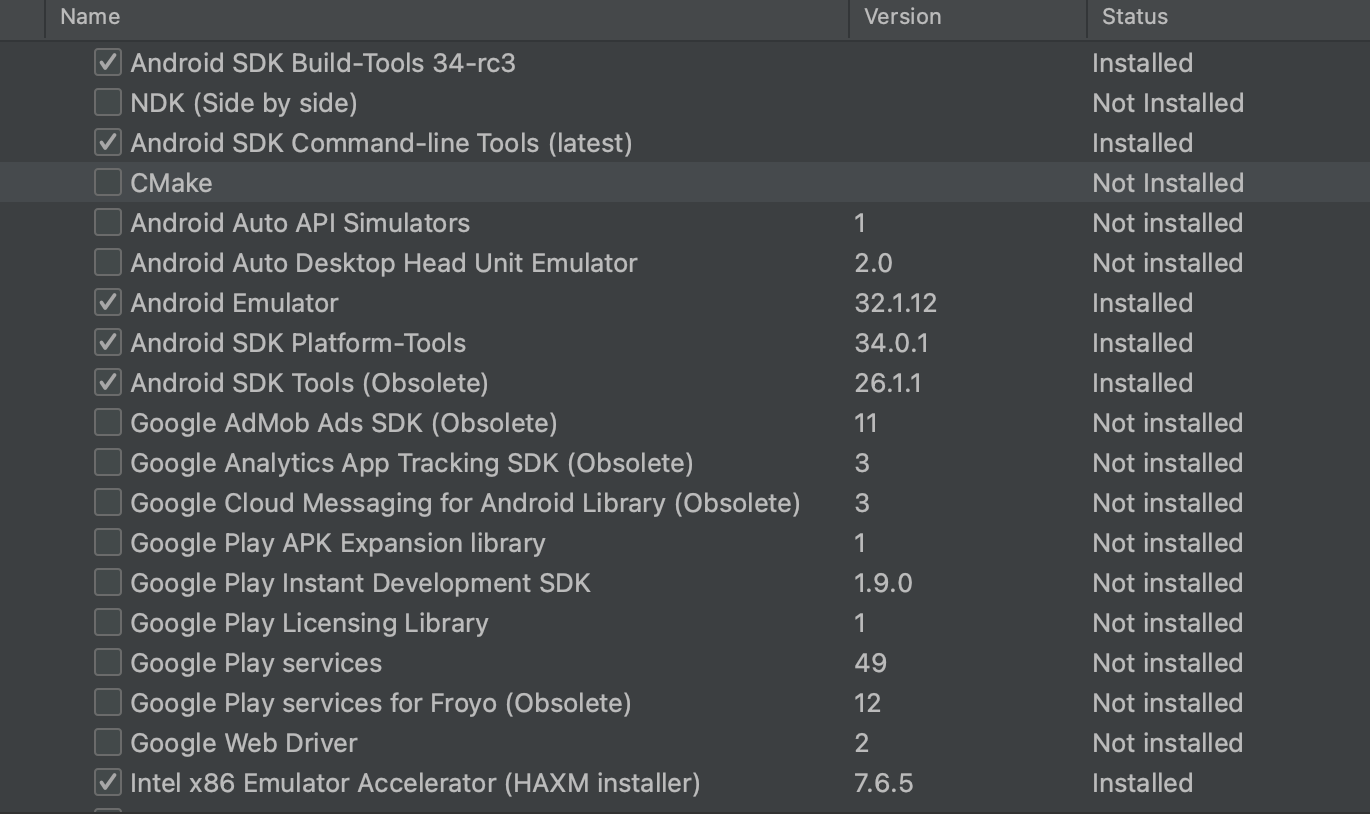Select the Platform-Tools version '34.0.1'
The height and width of the screenshot is (814, 1370).
(x=892, y=343)
